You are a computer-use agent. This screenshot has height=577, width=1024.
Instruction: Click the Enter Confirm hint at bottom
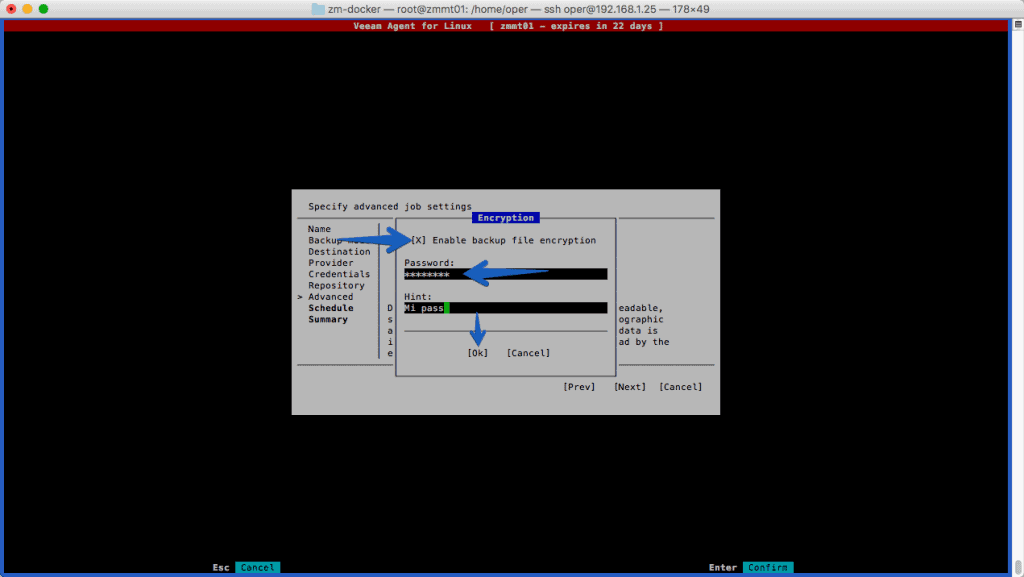751,568
